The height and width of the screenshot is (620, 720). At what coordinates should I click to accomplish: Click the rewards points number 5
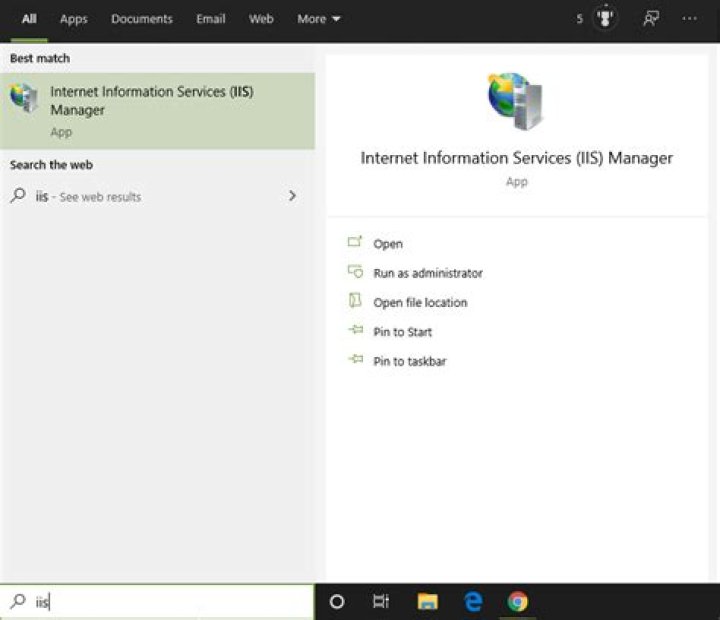click(x=579, y=19)
